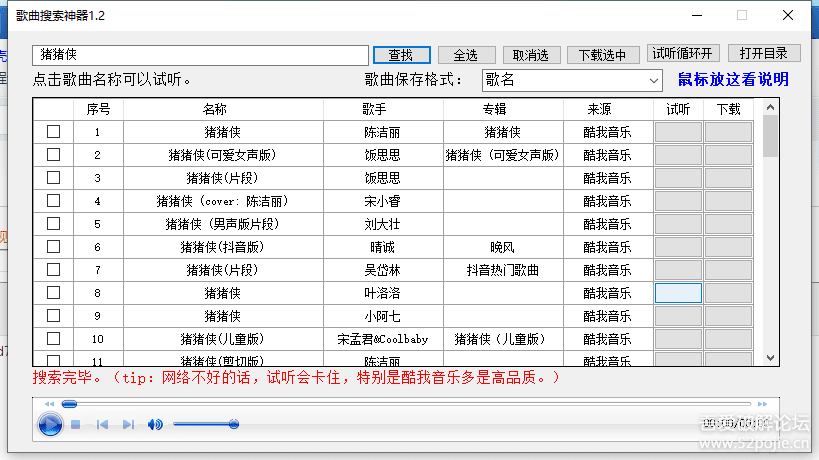Click the next track button
This screenshot has width=819, height=460.
click(x=128, y=425)
